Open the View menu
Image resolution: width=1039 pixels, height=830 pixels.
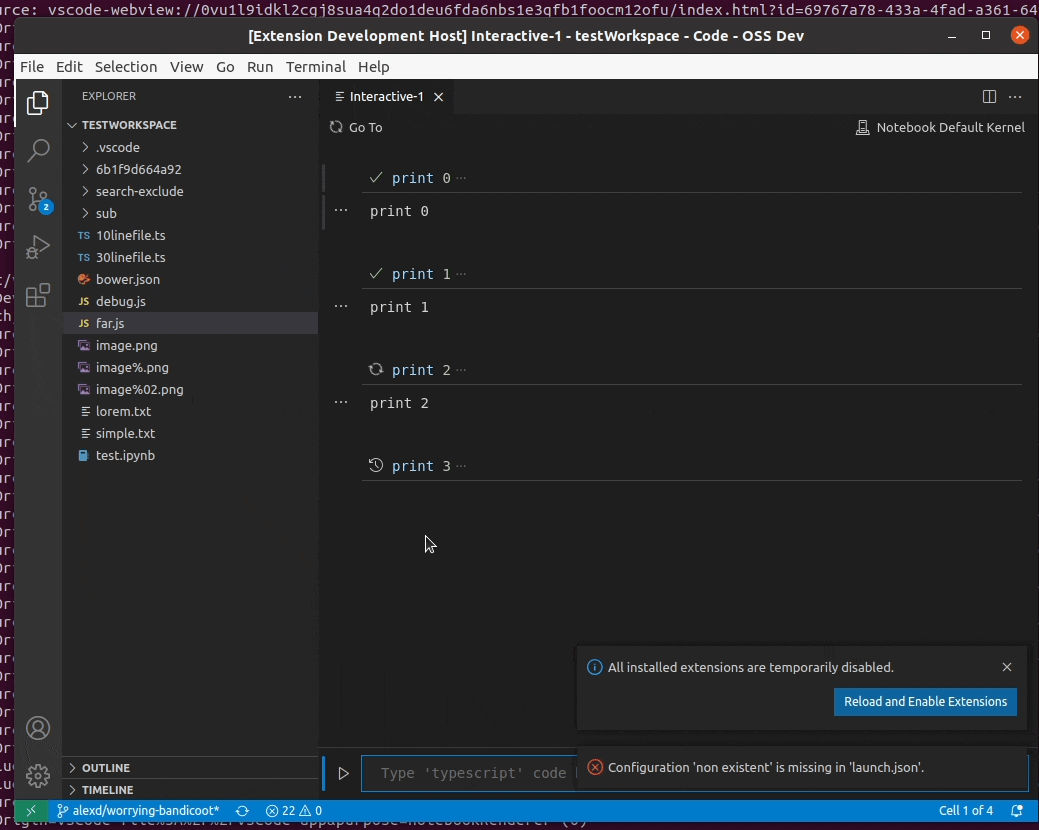[186, 67]
